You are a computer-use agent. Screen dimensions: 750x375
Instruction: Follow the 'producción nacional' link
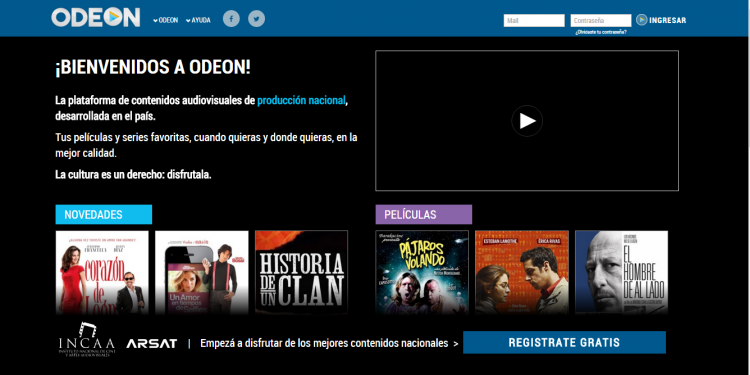[x=301, y=100]
